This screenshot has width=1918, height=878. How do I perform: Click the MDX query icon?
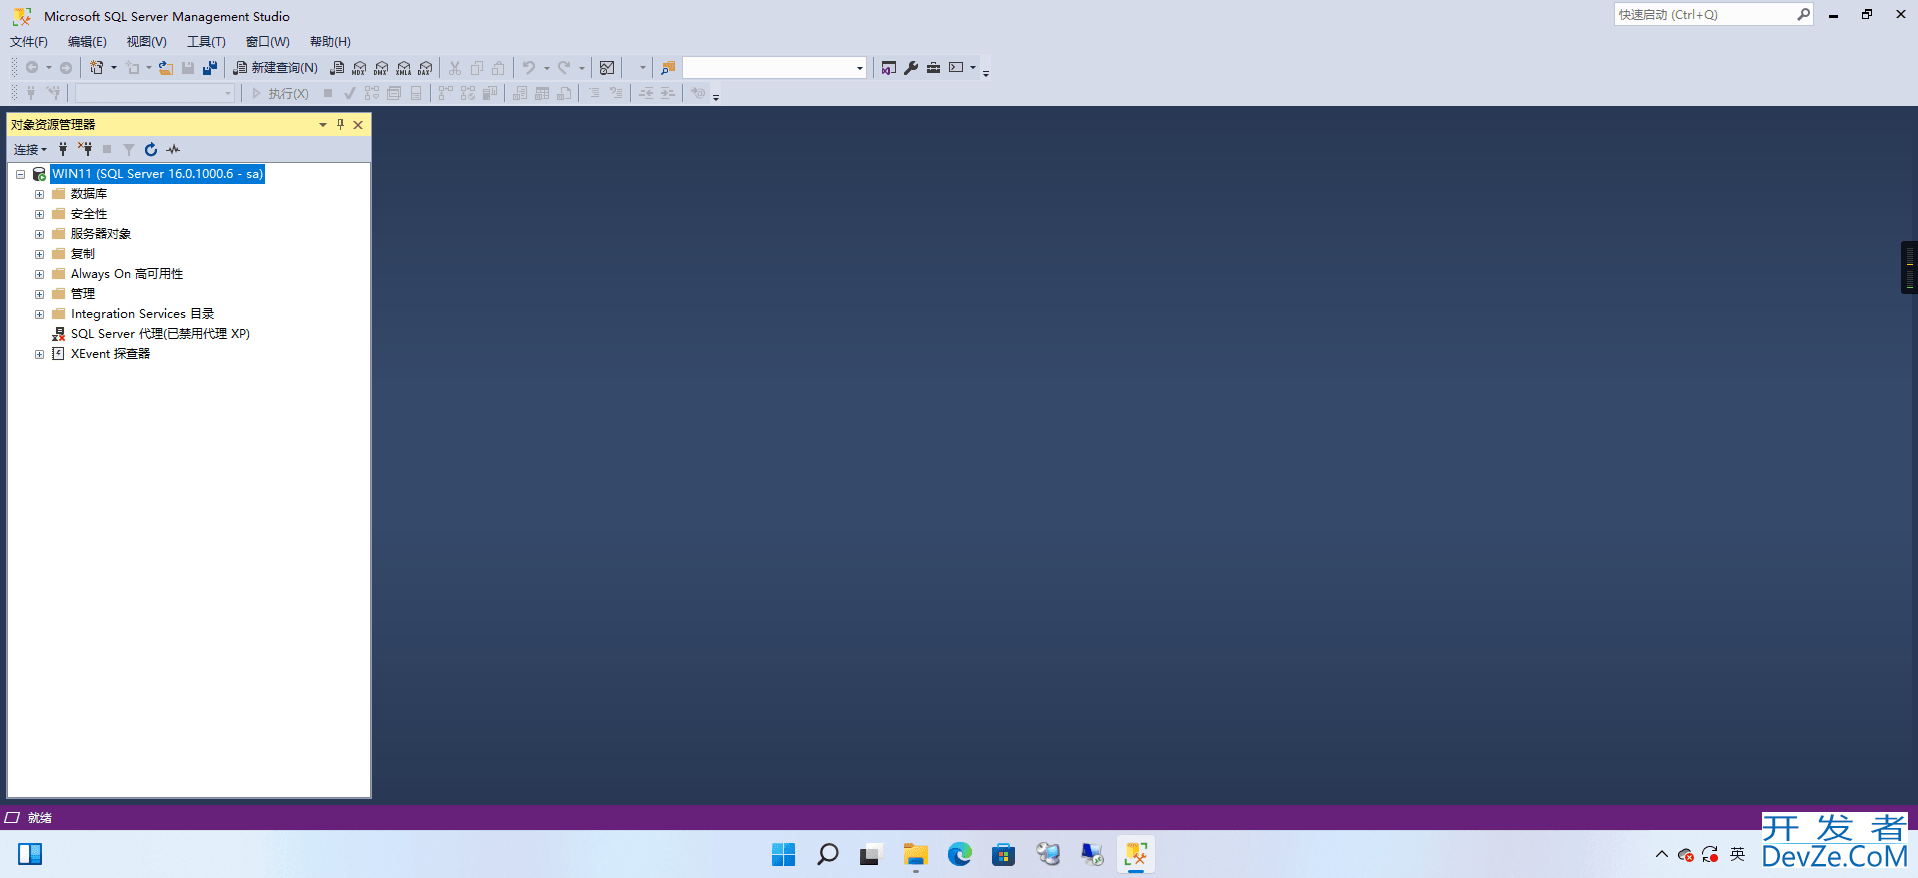point(360,68)
